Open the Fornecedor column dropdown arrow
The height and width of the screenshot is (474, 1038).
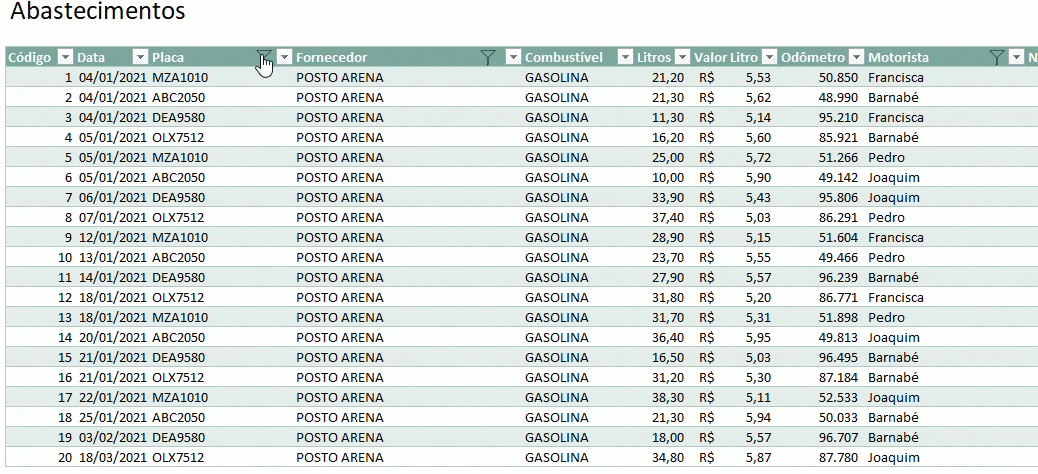click(x=513, y=57)
